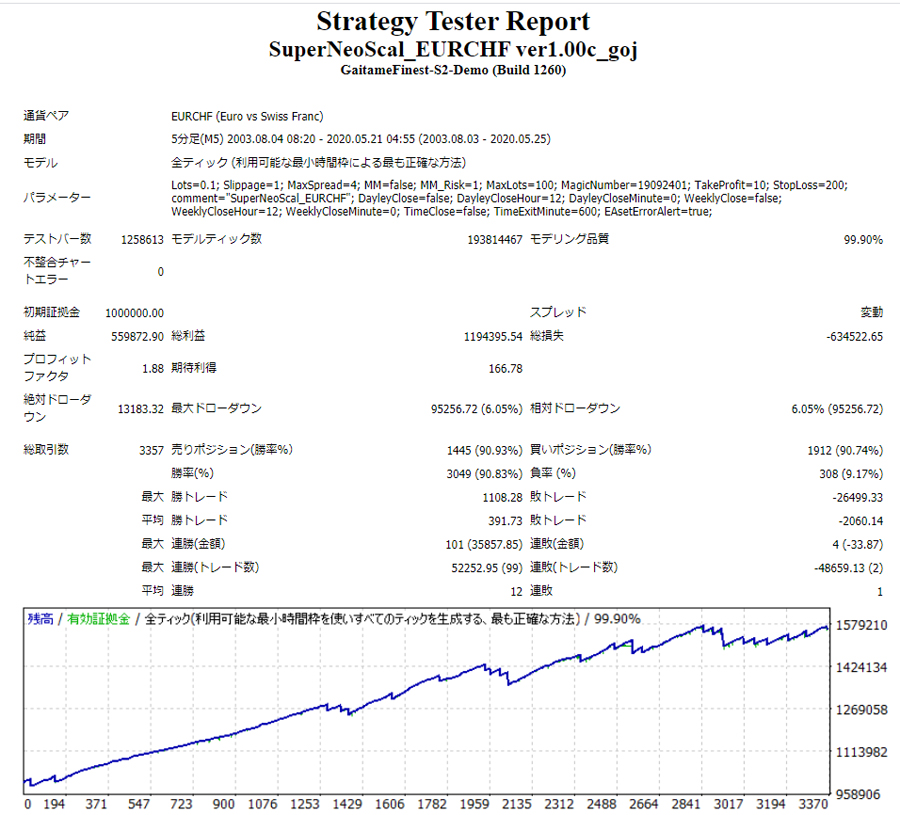
Task: Click the 308 (9.17%) loss rate value
Action: [x=851, y=474]
